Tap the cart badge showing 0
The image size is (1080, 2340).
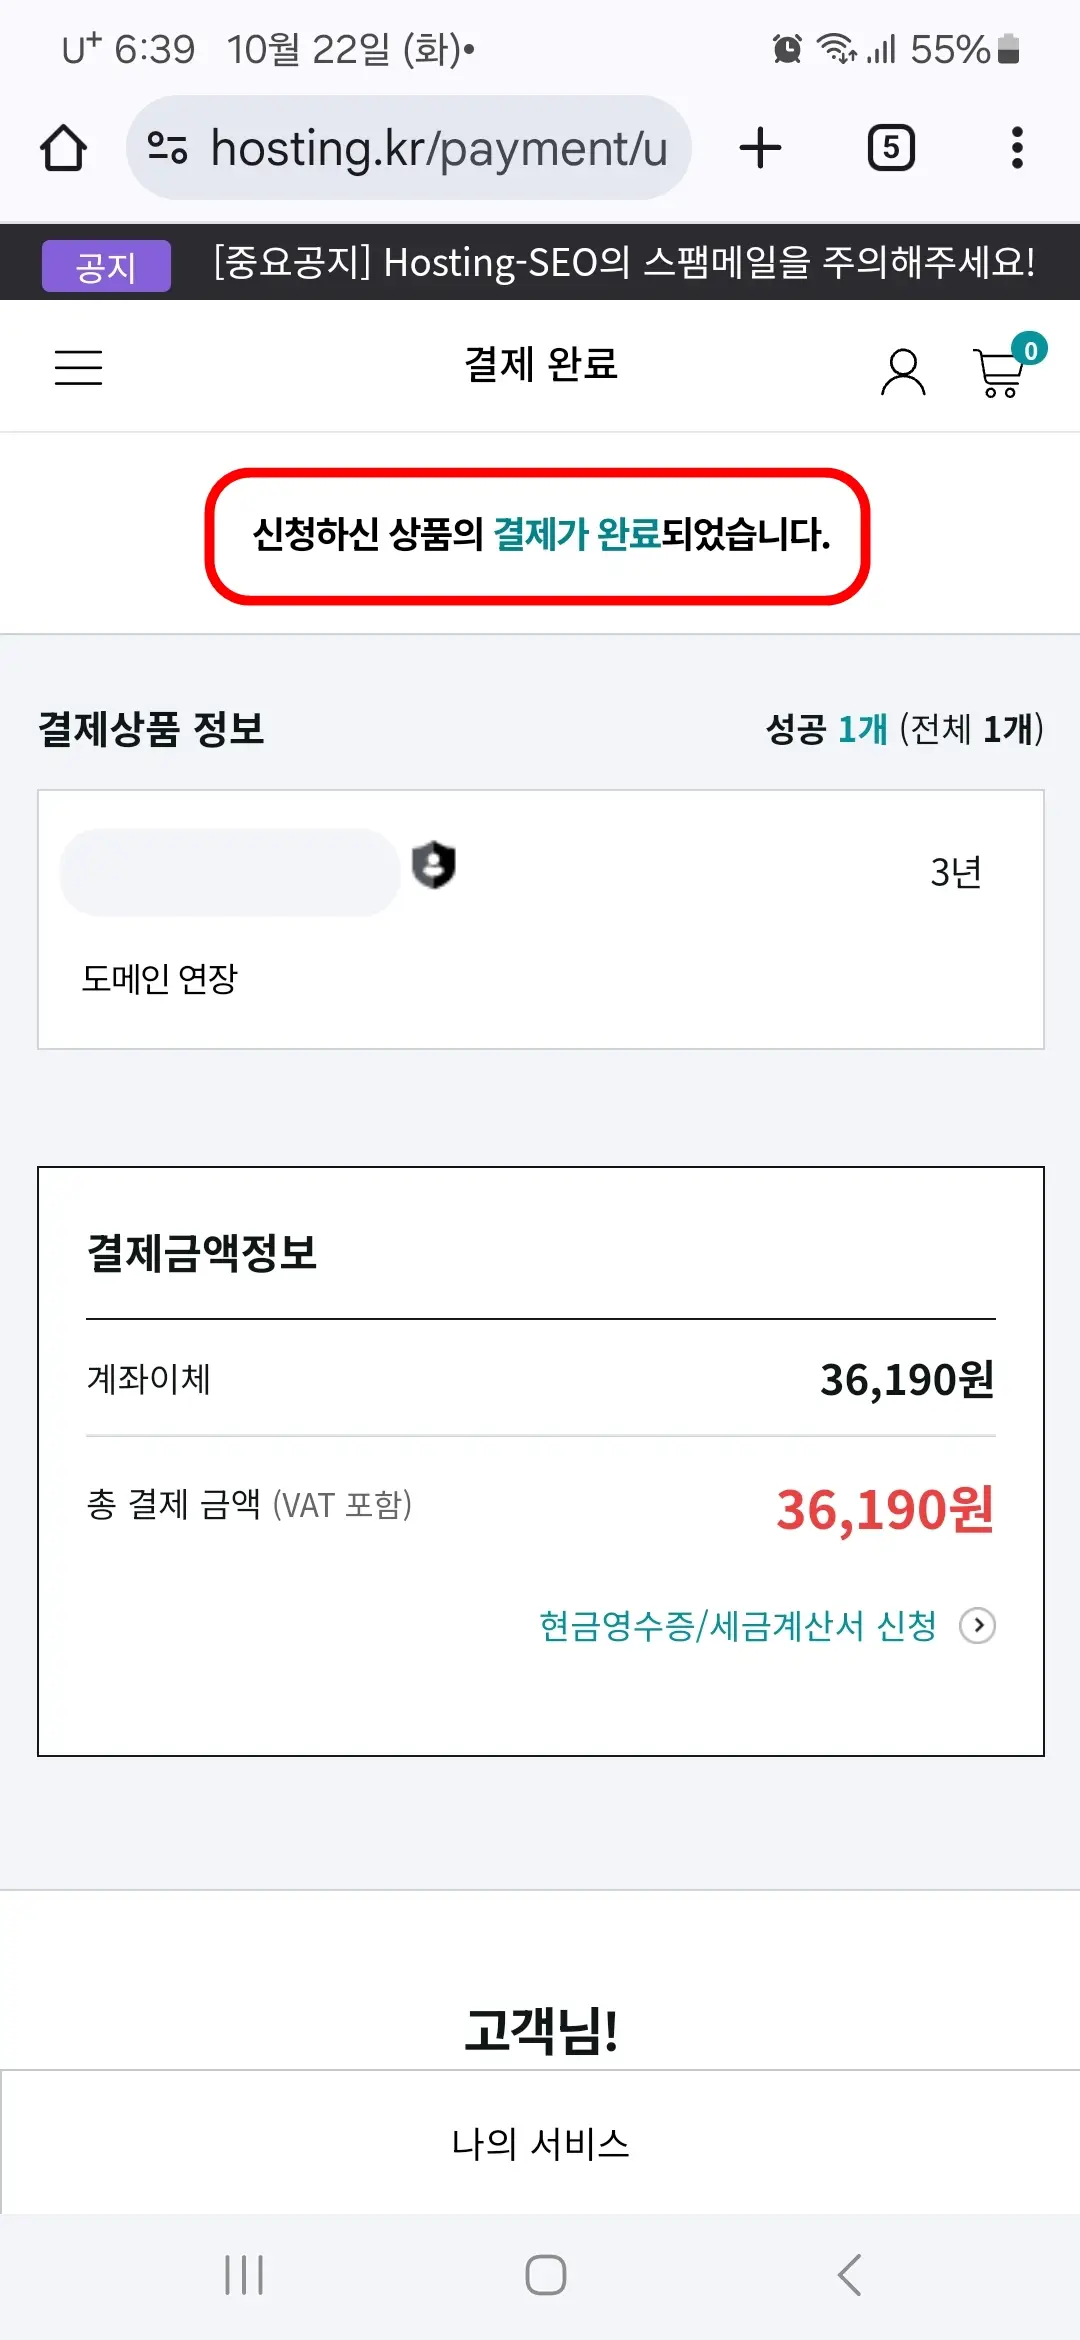click(1027, 350)
